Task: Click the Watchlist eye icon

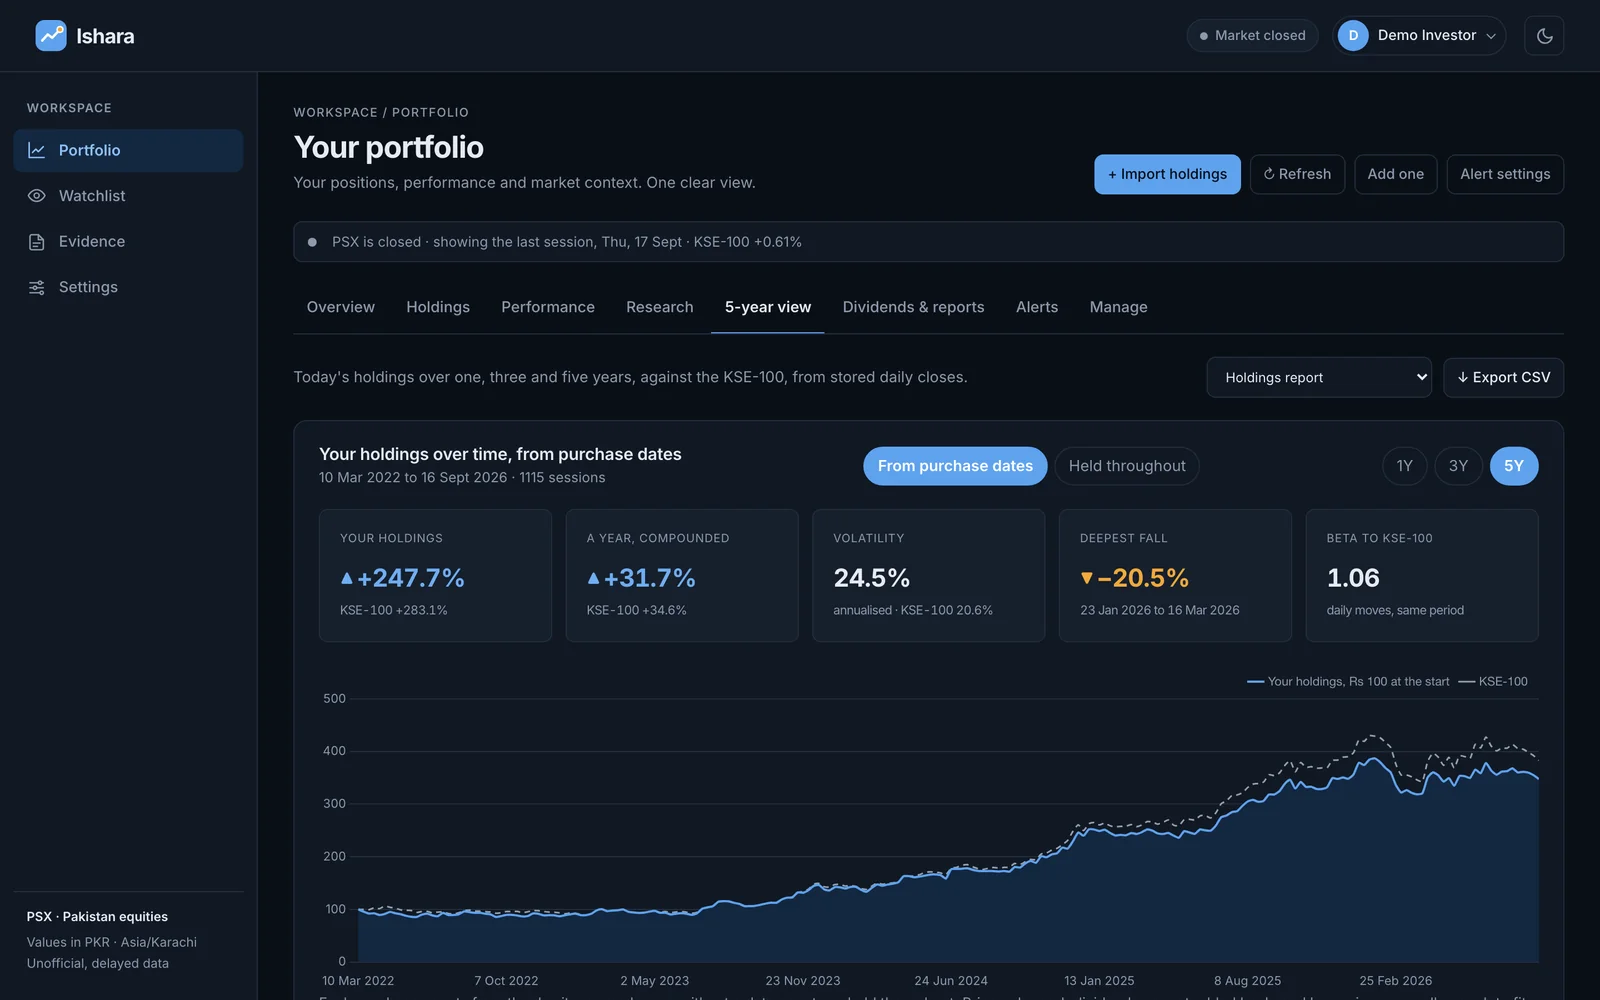Action: 37,196
